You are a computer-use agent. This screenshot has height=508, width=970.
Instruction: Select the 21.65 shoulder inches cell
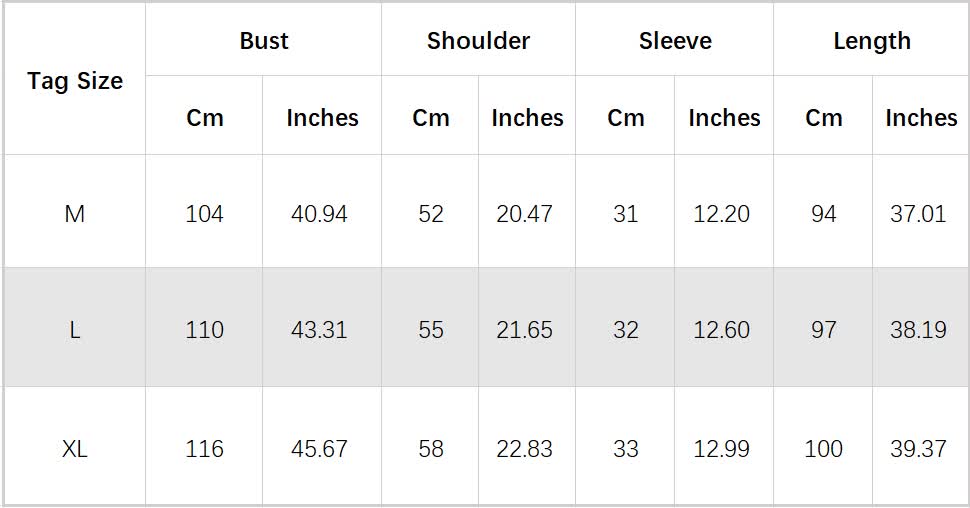(x=525, y=329)
